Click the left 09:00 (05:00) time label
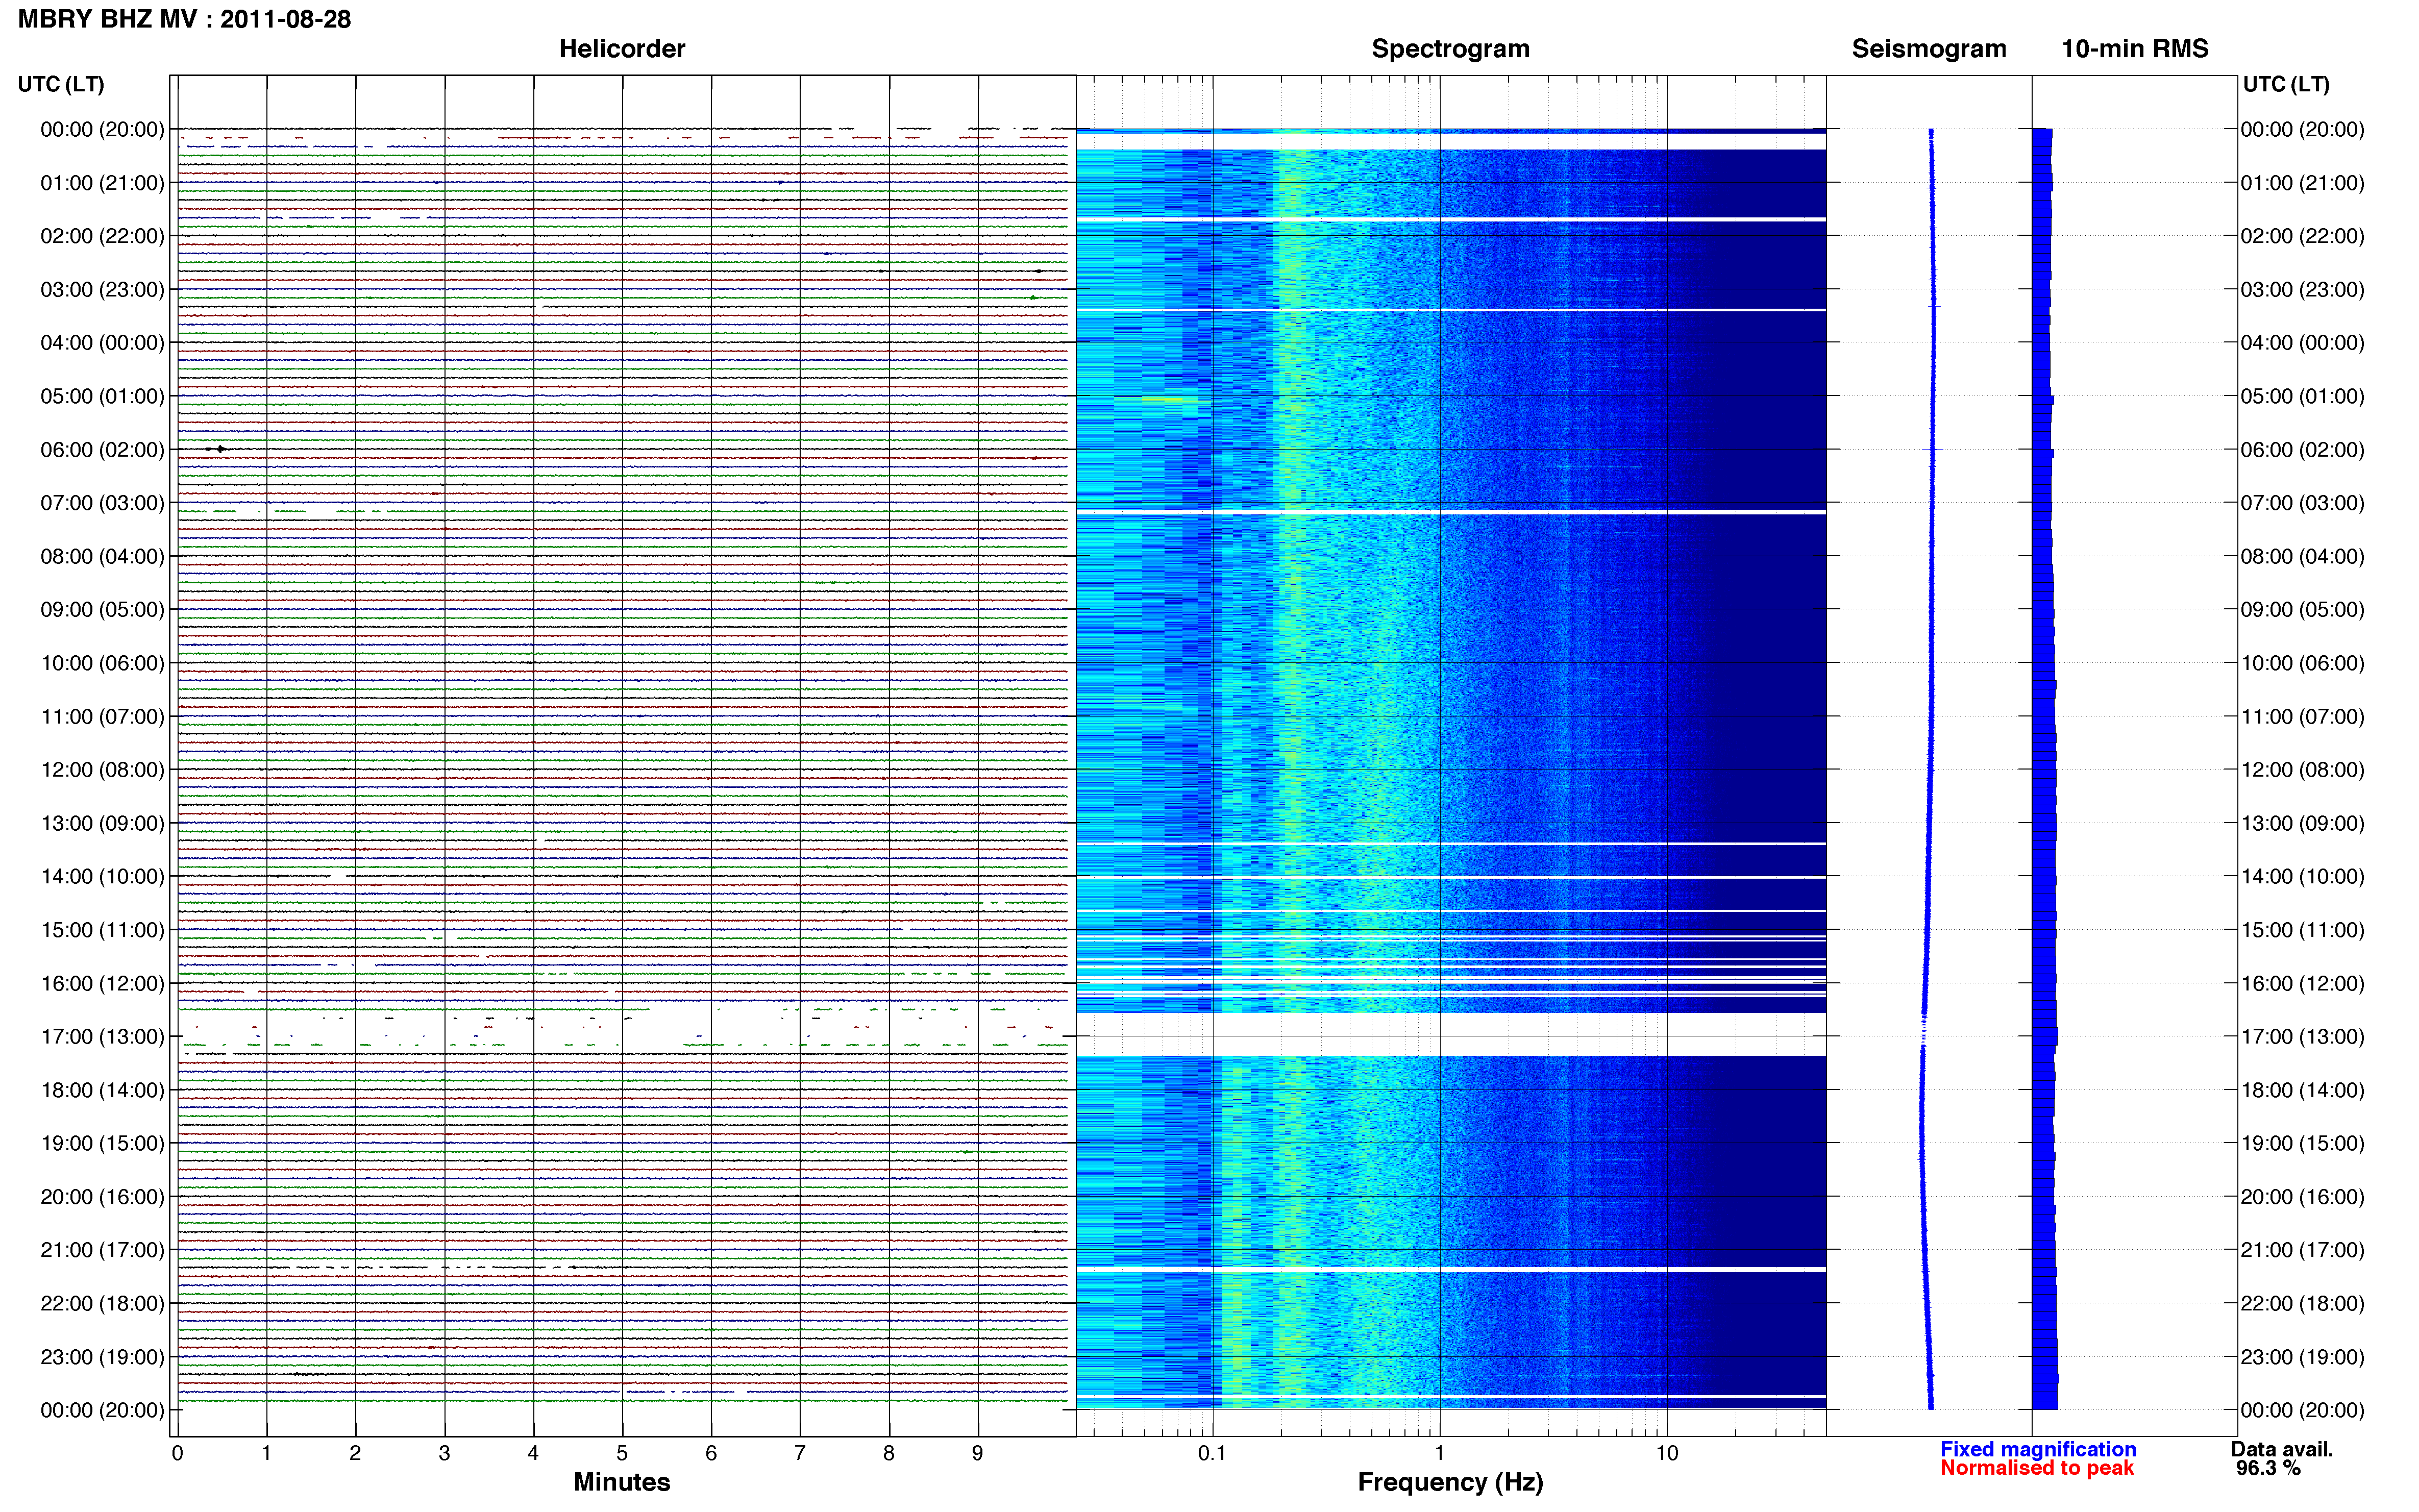This screenshot has width=2419, height=1512. click(102, 609)
